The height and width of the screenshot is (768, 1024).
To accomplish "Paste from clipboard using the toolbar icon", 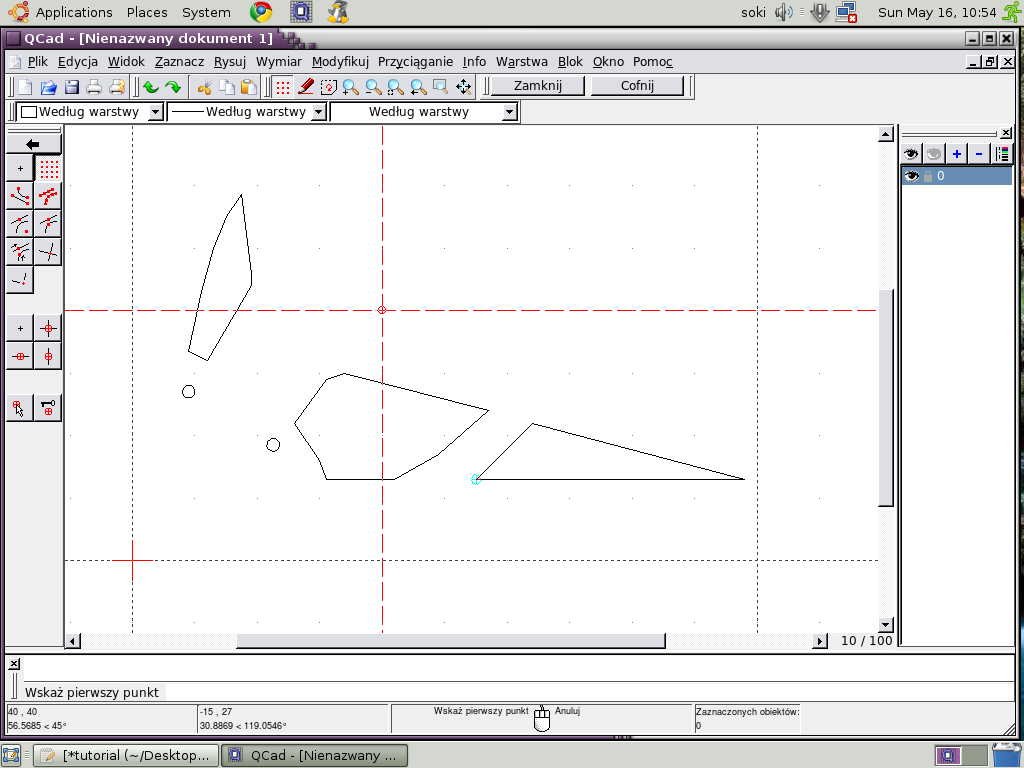I will [249, 87].
